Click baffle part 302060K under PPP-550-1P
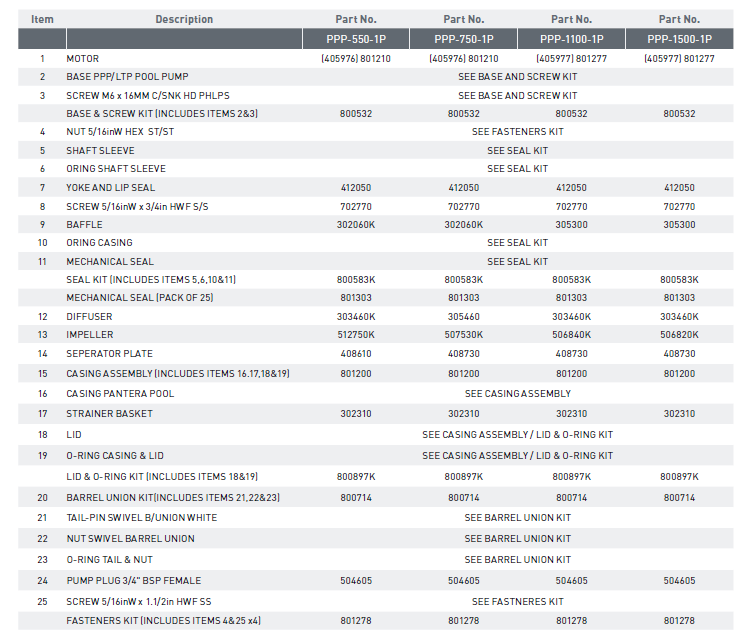This screenshot has height=633, width=744. point(356,225)
